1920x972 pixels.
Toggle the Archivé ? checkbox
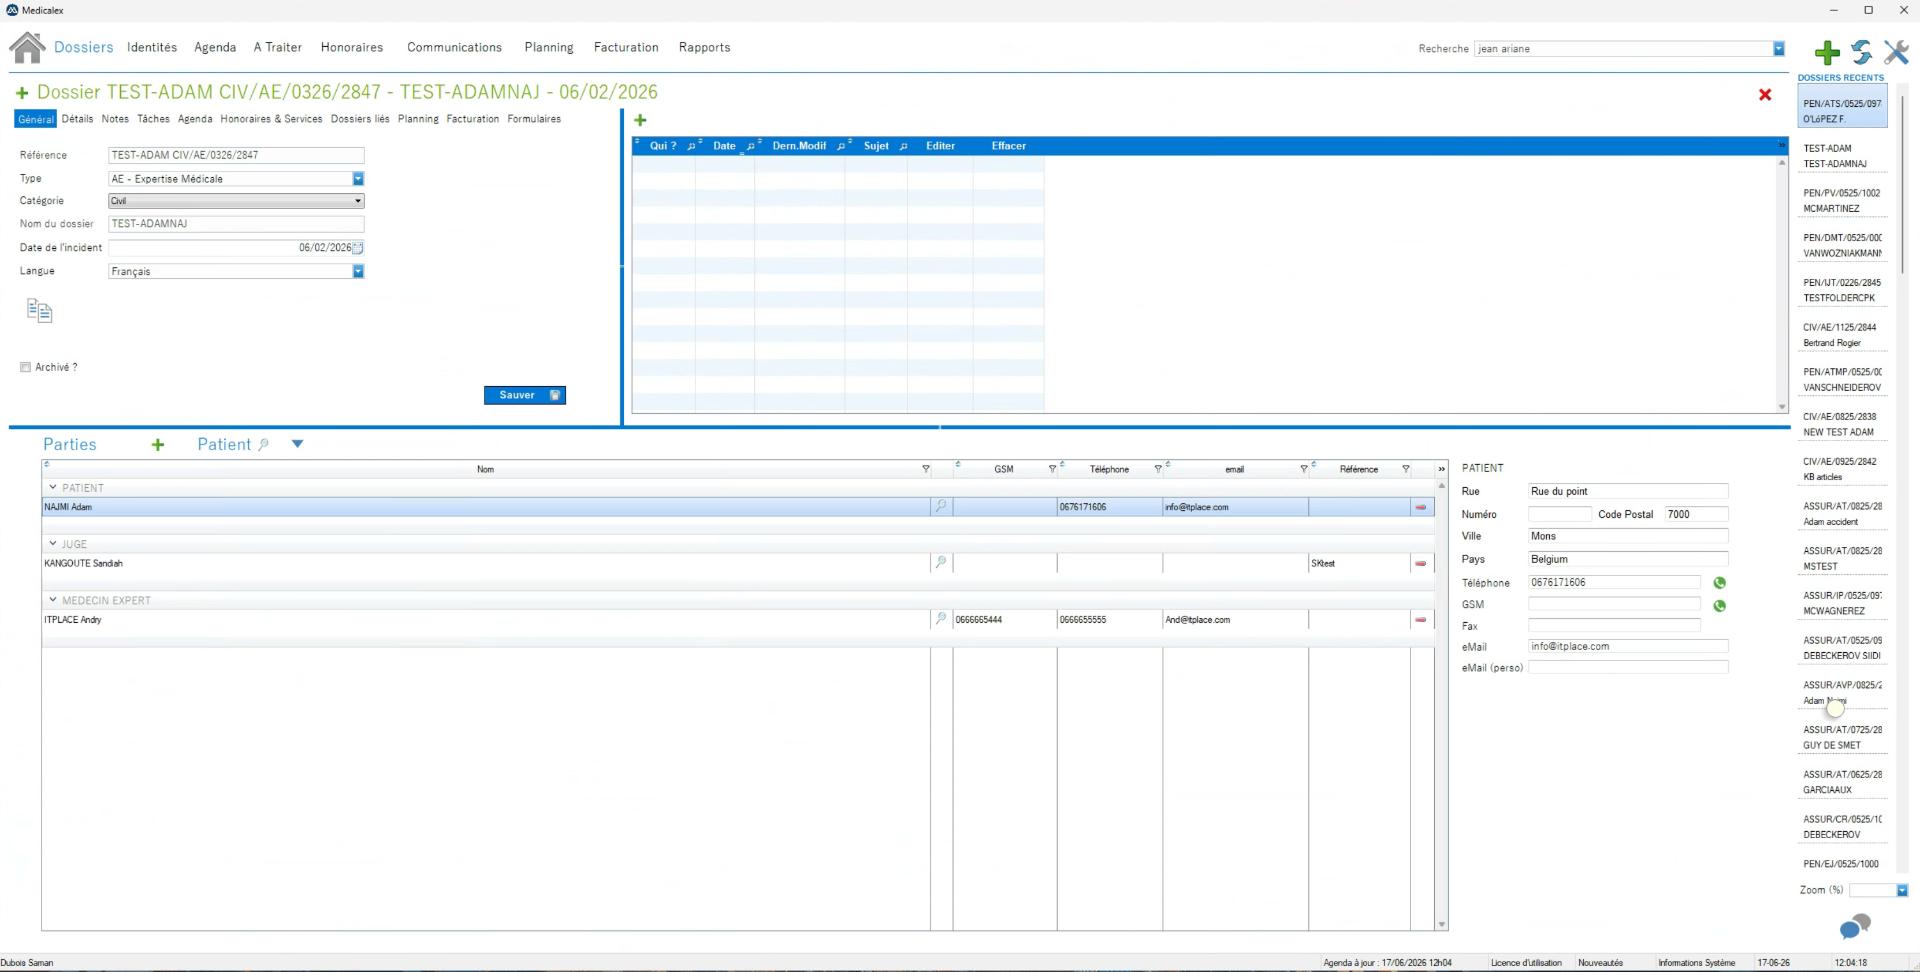tap(25, 367)
